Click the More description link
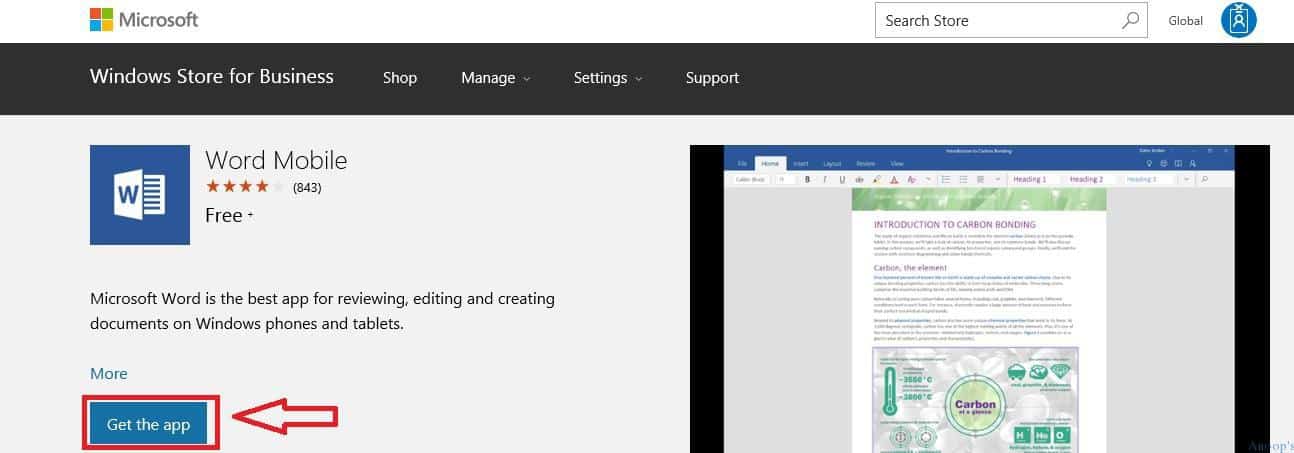 click(x=109, y=373)
